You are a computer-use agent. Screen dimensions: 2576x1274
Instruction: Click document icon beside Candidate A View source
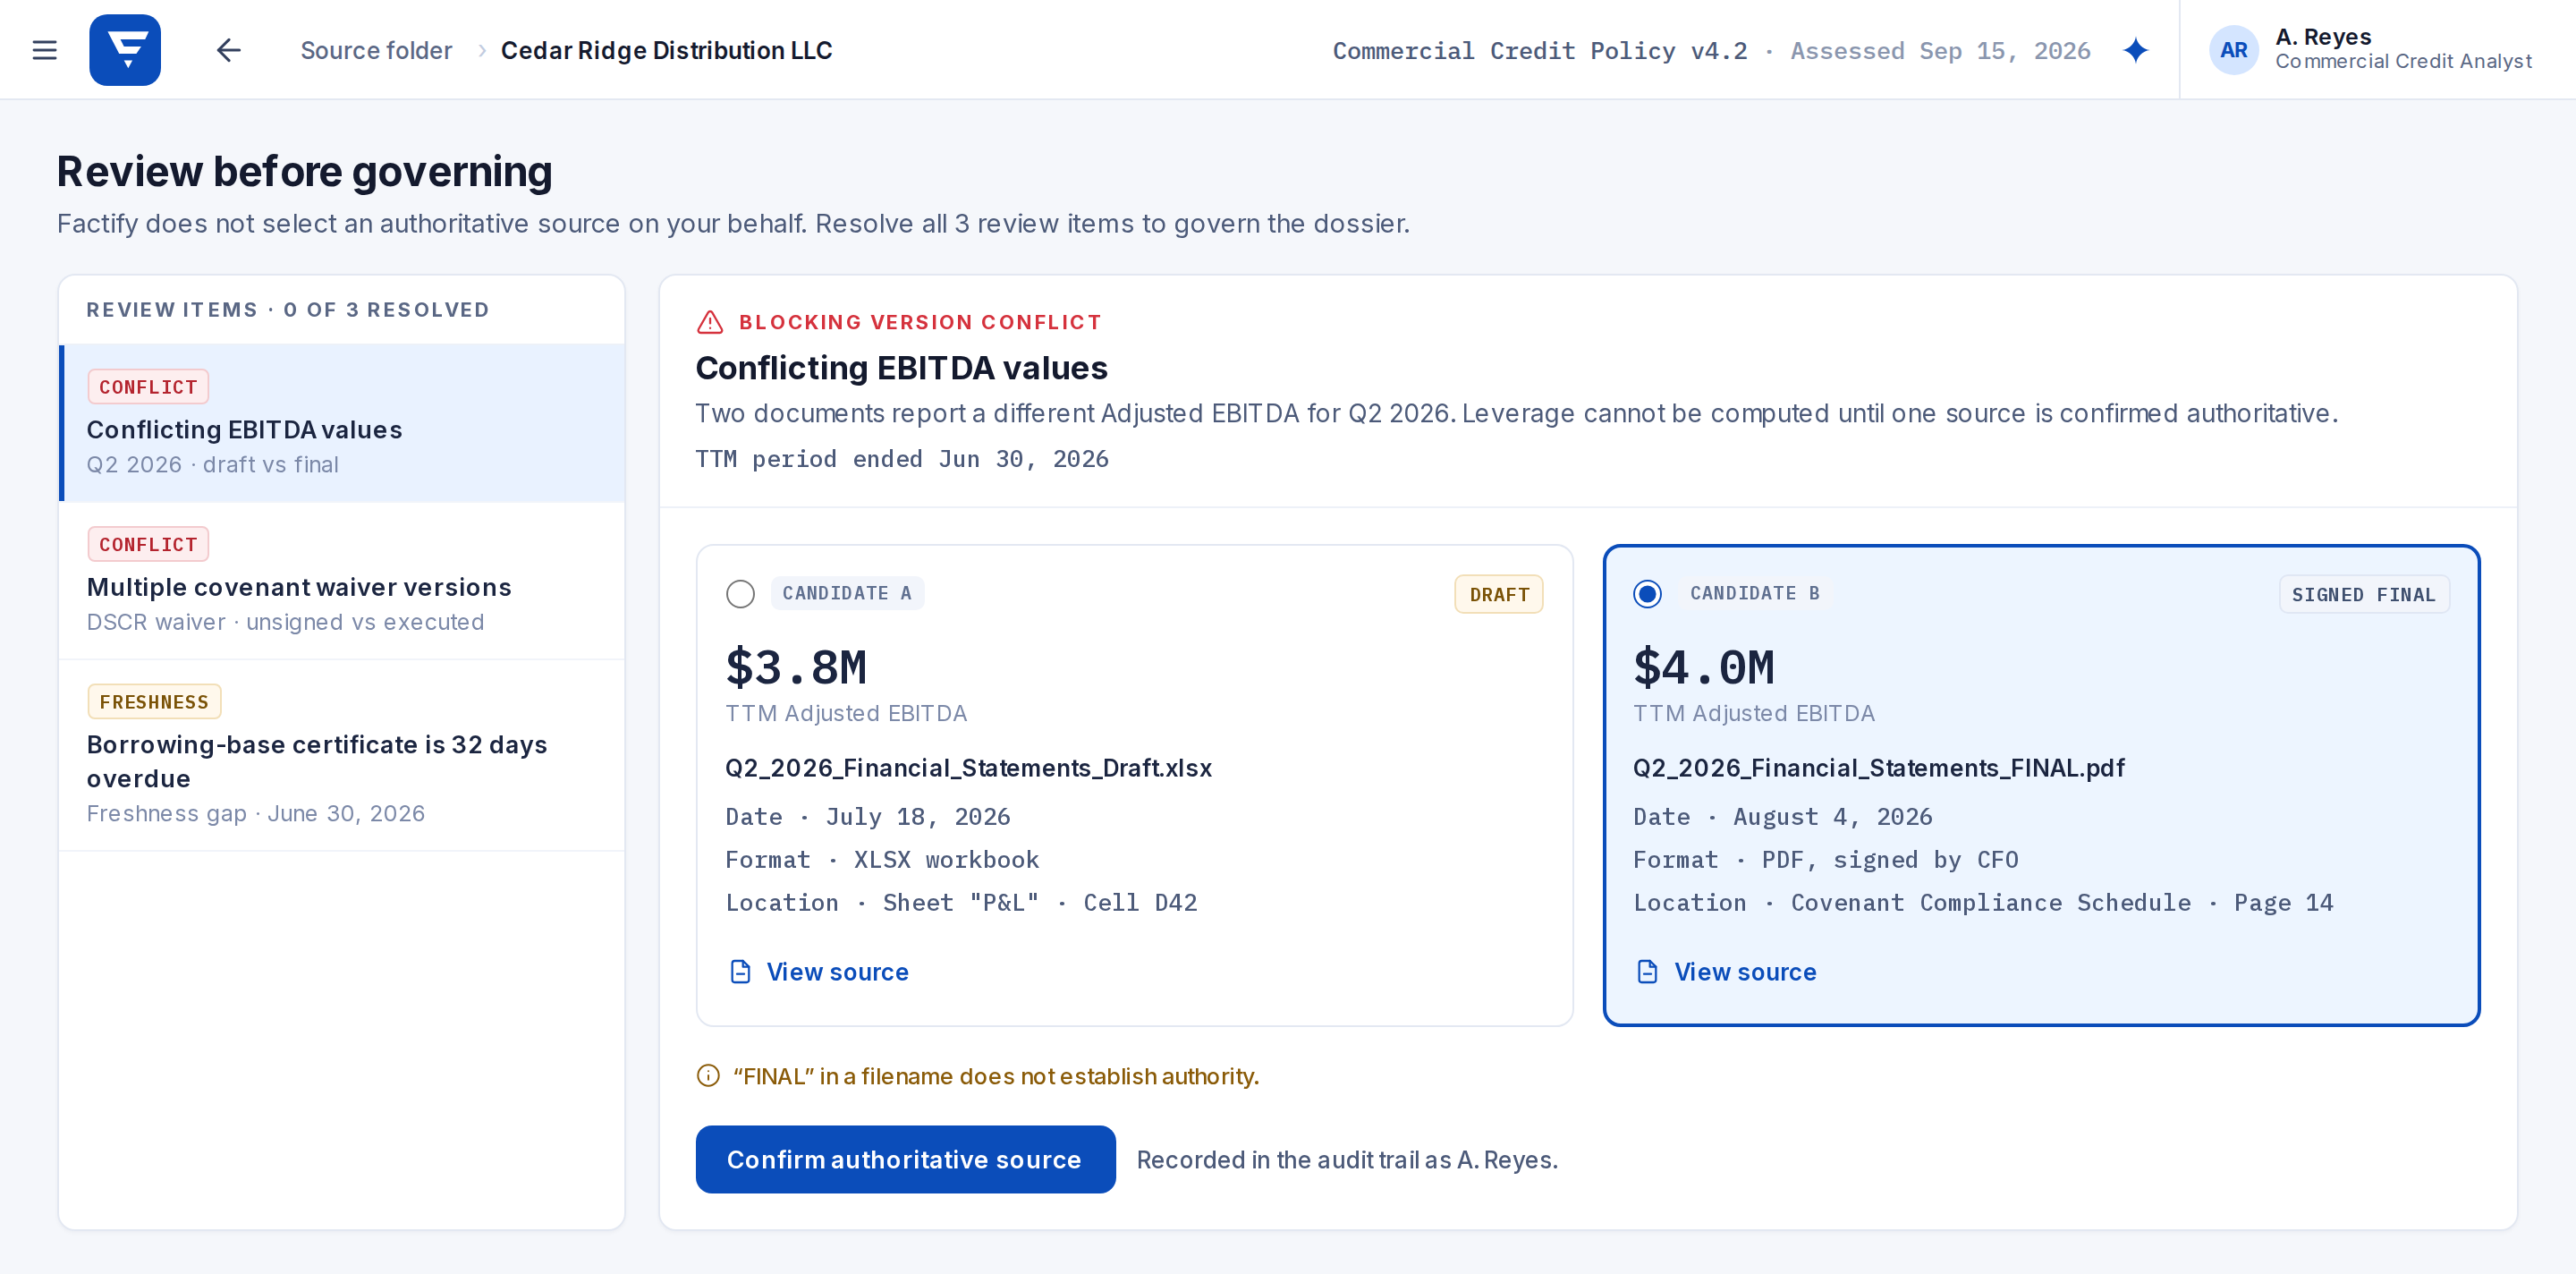[740, 972]
